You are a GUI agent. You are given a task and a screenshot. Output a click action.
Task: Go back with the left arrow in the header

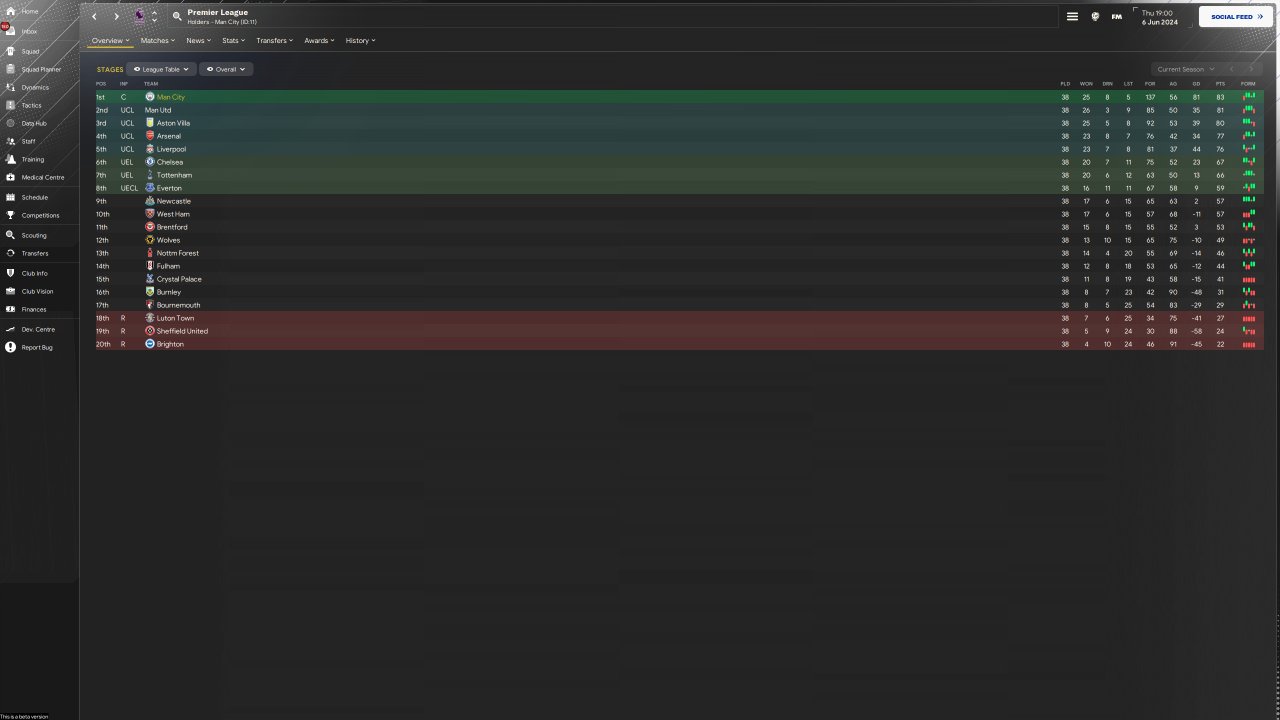pyautogui.click(x=94, y=16)
